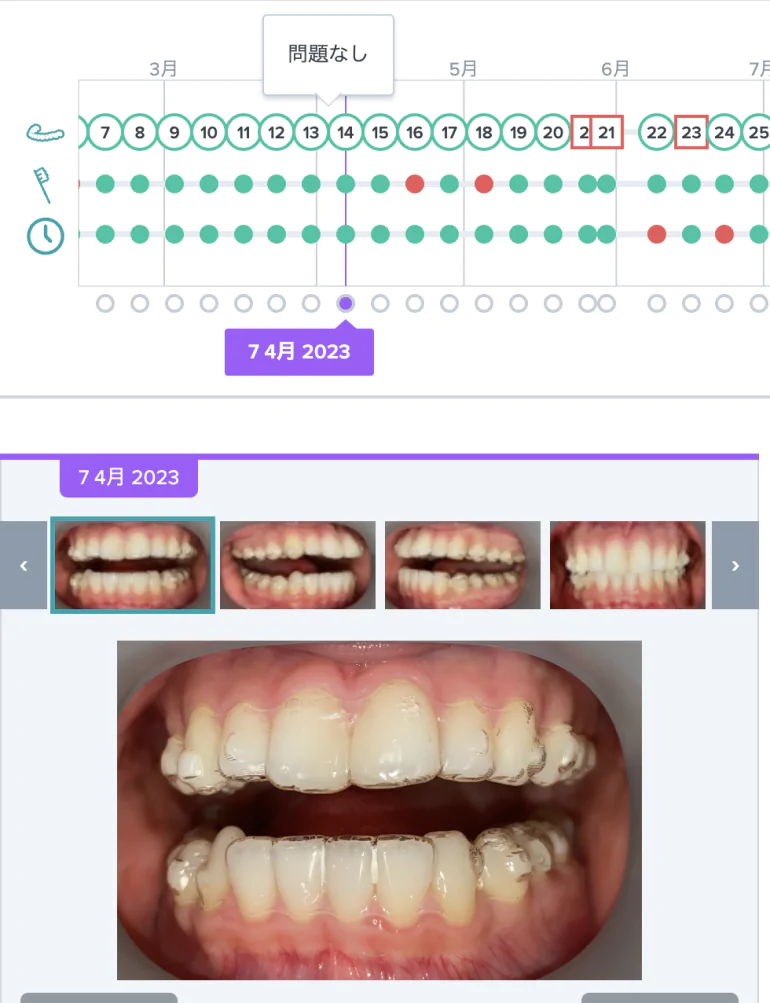Click the clock wear-time icon
Image resolution: width=770 pixels, height=1003 pixels.
click(45, 236)
